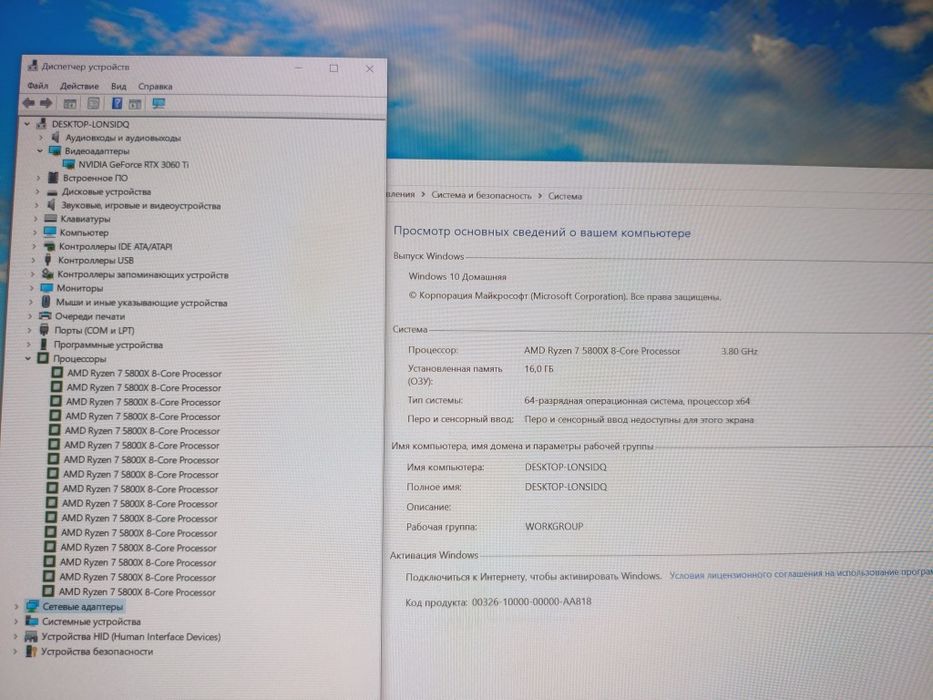Click the processor icon of Процессоры category
Screen dimensions: 933x700
click(x=42, y=358)
